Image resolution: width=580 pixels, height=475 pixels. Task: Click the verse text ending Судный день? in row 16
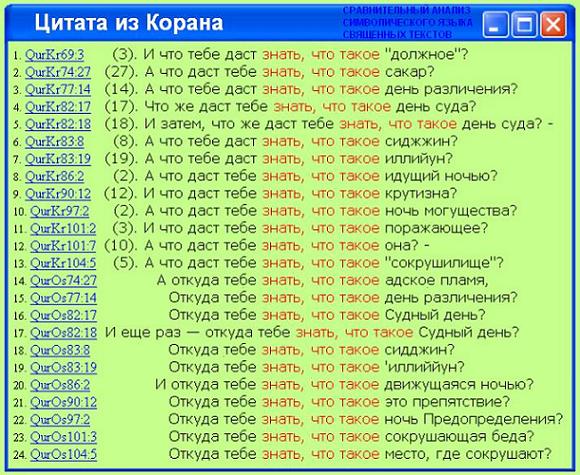pyautogui.click(x=327, y=316)
